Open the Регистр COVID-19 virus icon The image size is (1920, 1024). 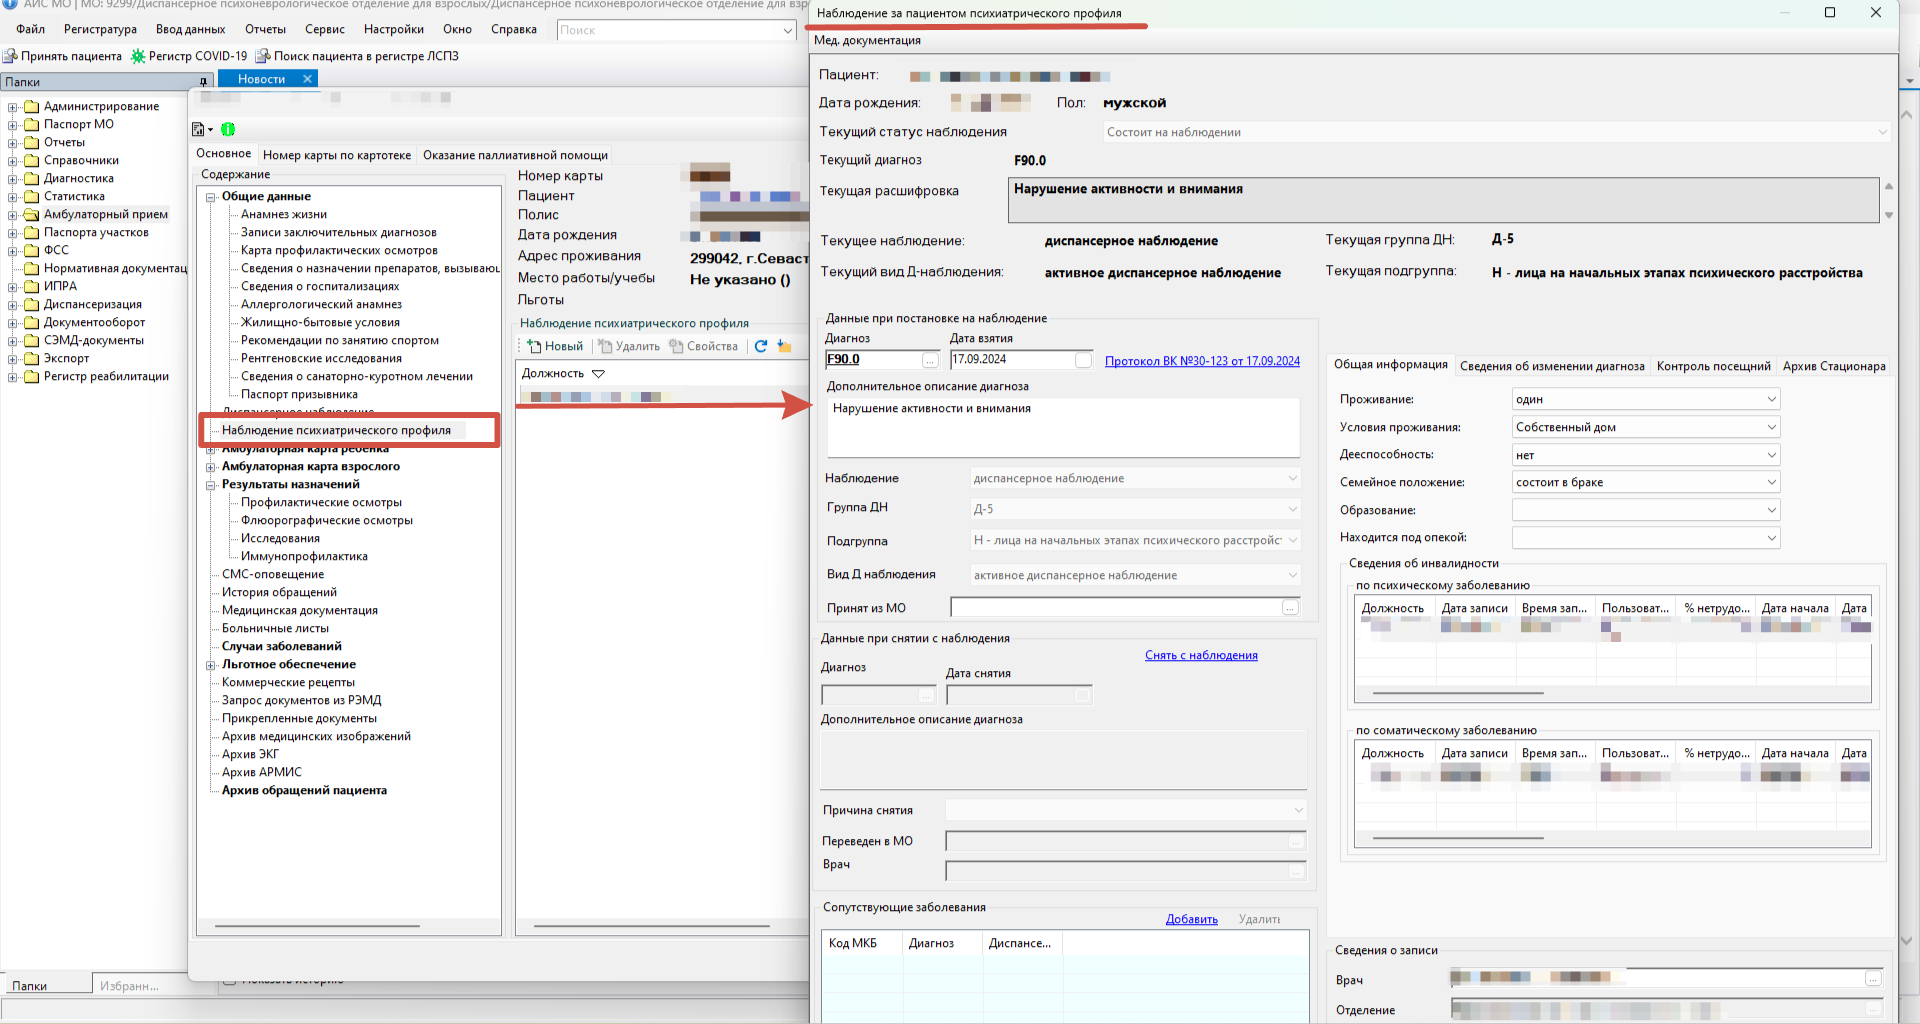click(138, 56)
